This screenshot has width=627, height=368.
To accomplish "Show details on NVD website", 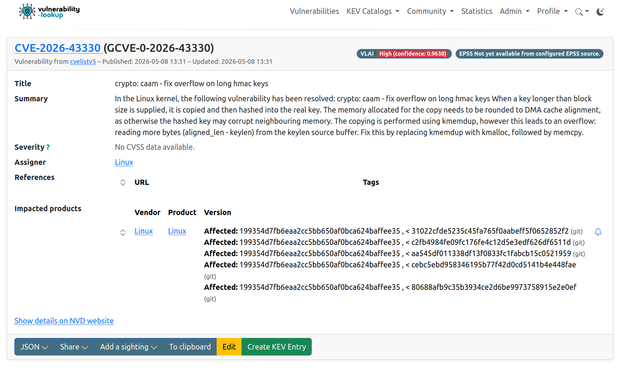I will click(x=64, y=321).
